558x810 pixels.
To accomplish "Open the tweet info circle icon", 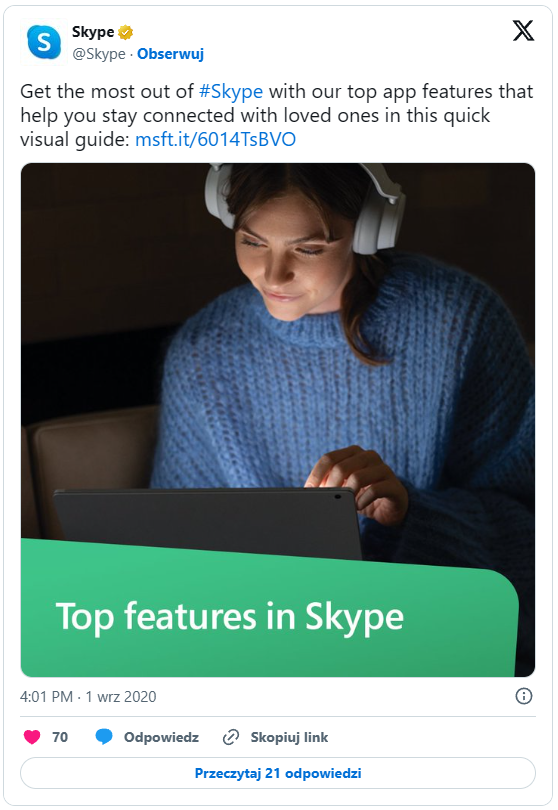I will coord(523,696).
